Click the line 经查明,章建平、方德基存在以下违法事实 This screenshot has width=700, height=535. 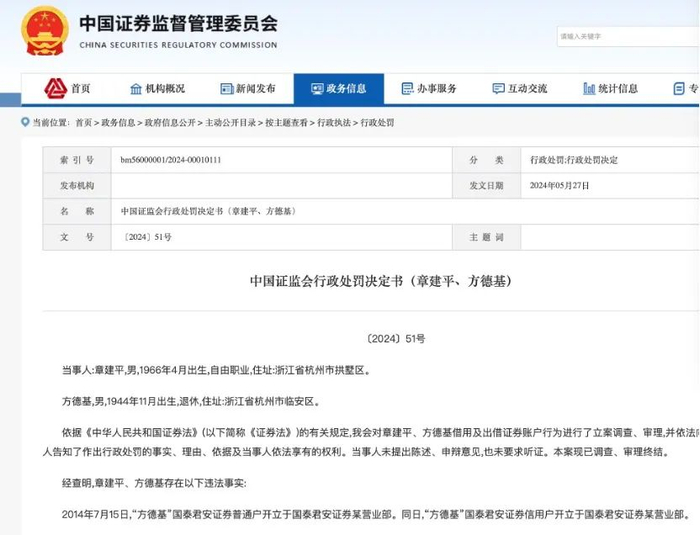(154, 483)
